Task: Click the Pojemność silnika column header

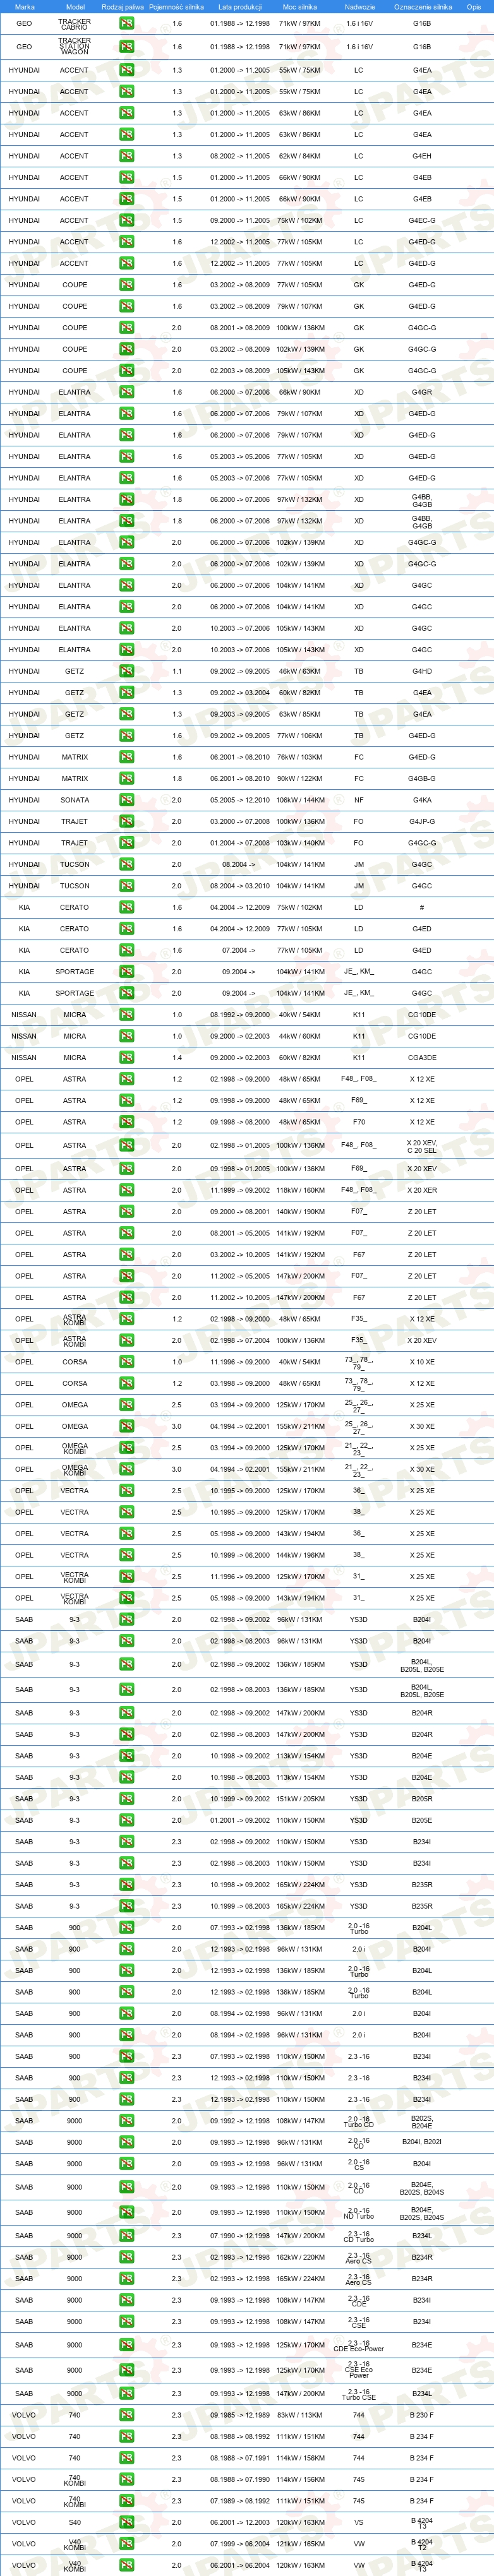Action: pos(177,6)
